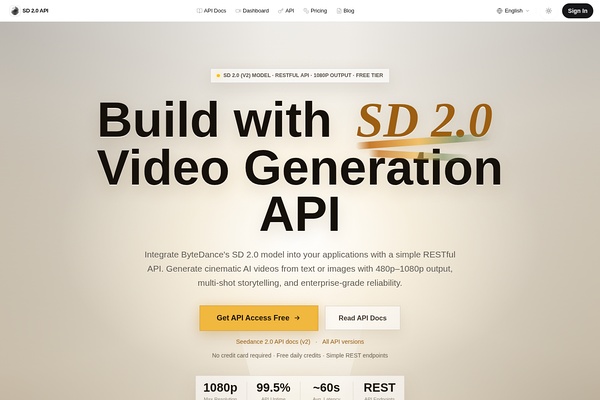
Task: Click the SD 2.0 API logo icon
Action: [x=15, y=11]
